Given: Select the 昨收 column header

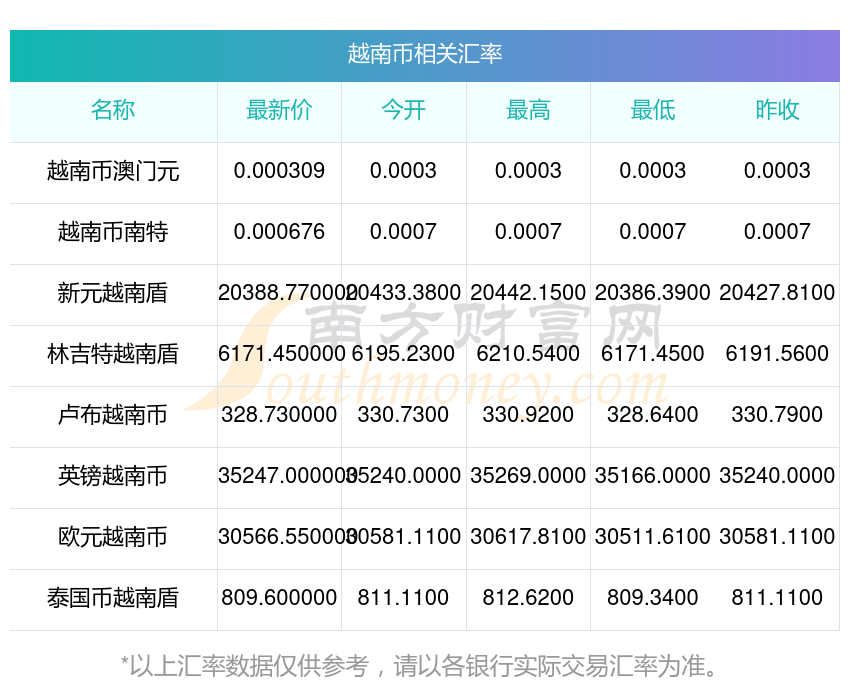Looking at the screenshot, I should click(777, 110).
